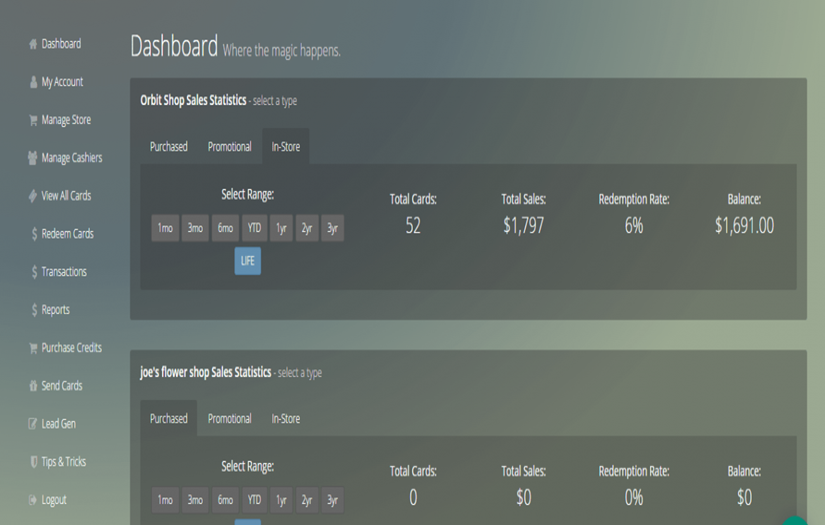Image resolution: width=825 pixels, height=525 pixels.
Task: Go to Manage Store
Action: [x=66, y=120]
